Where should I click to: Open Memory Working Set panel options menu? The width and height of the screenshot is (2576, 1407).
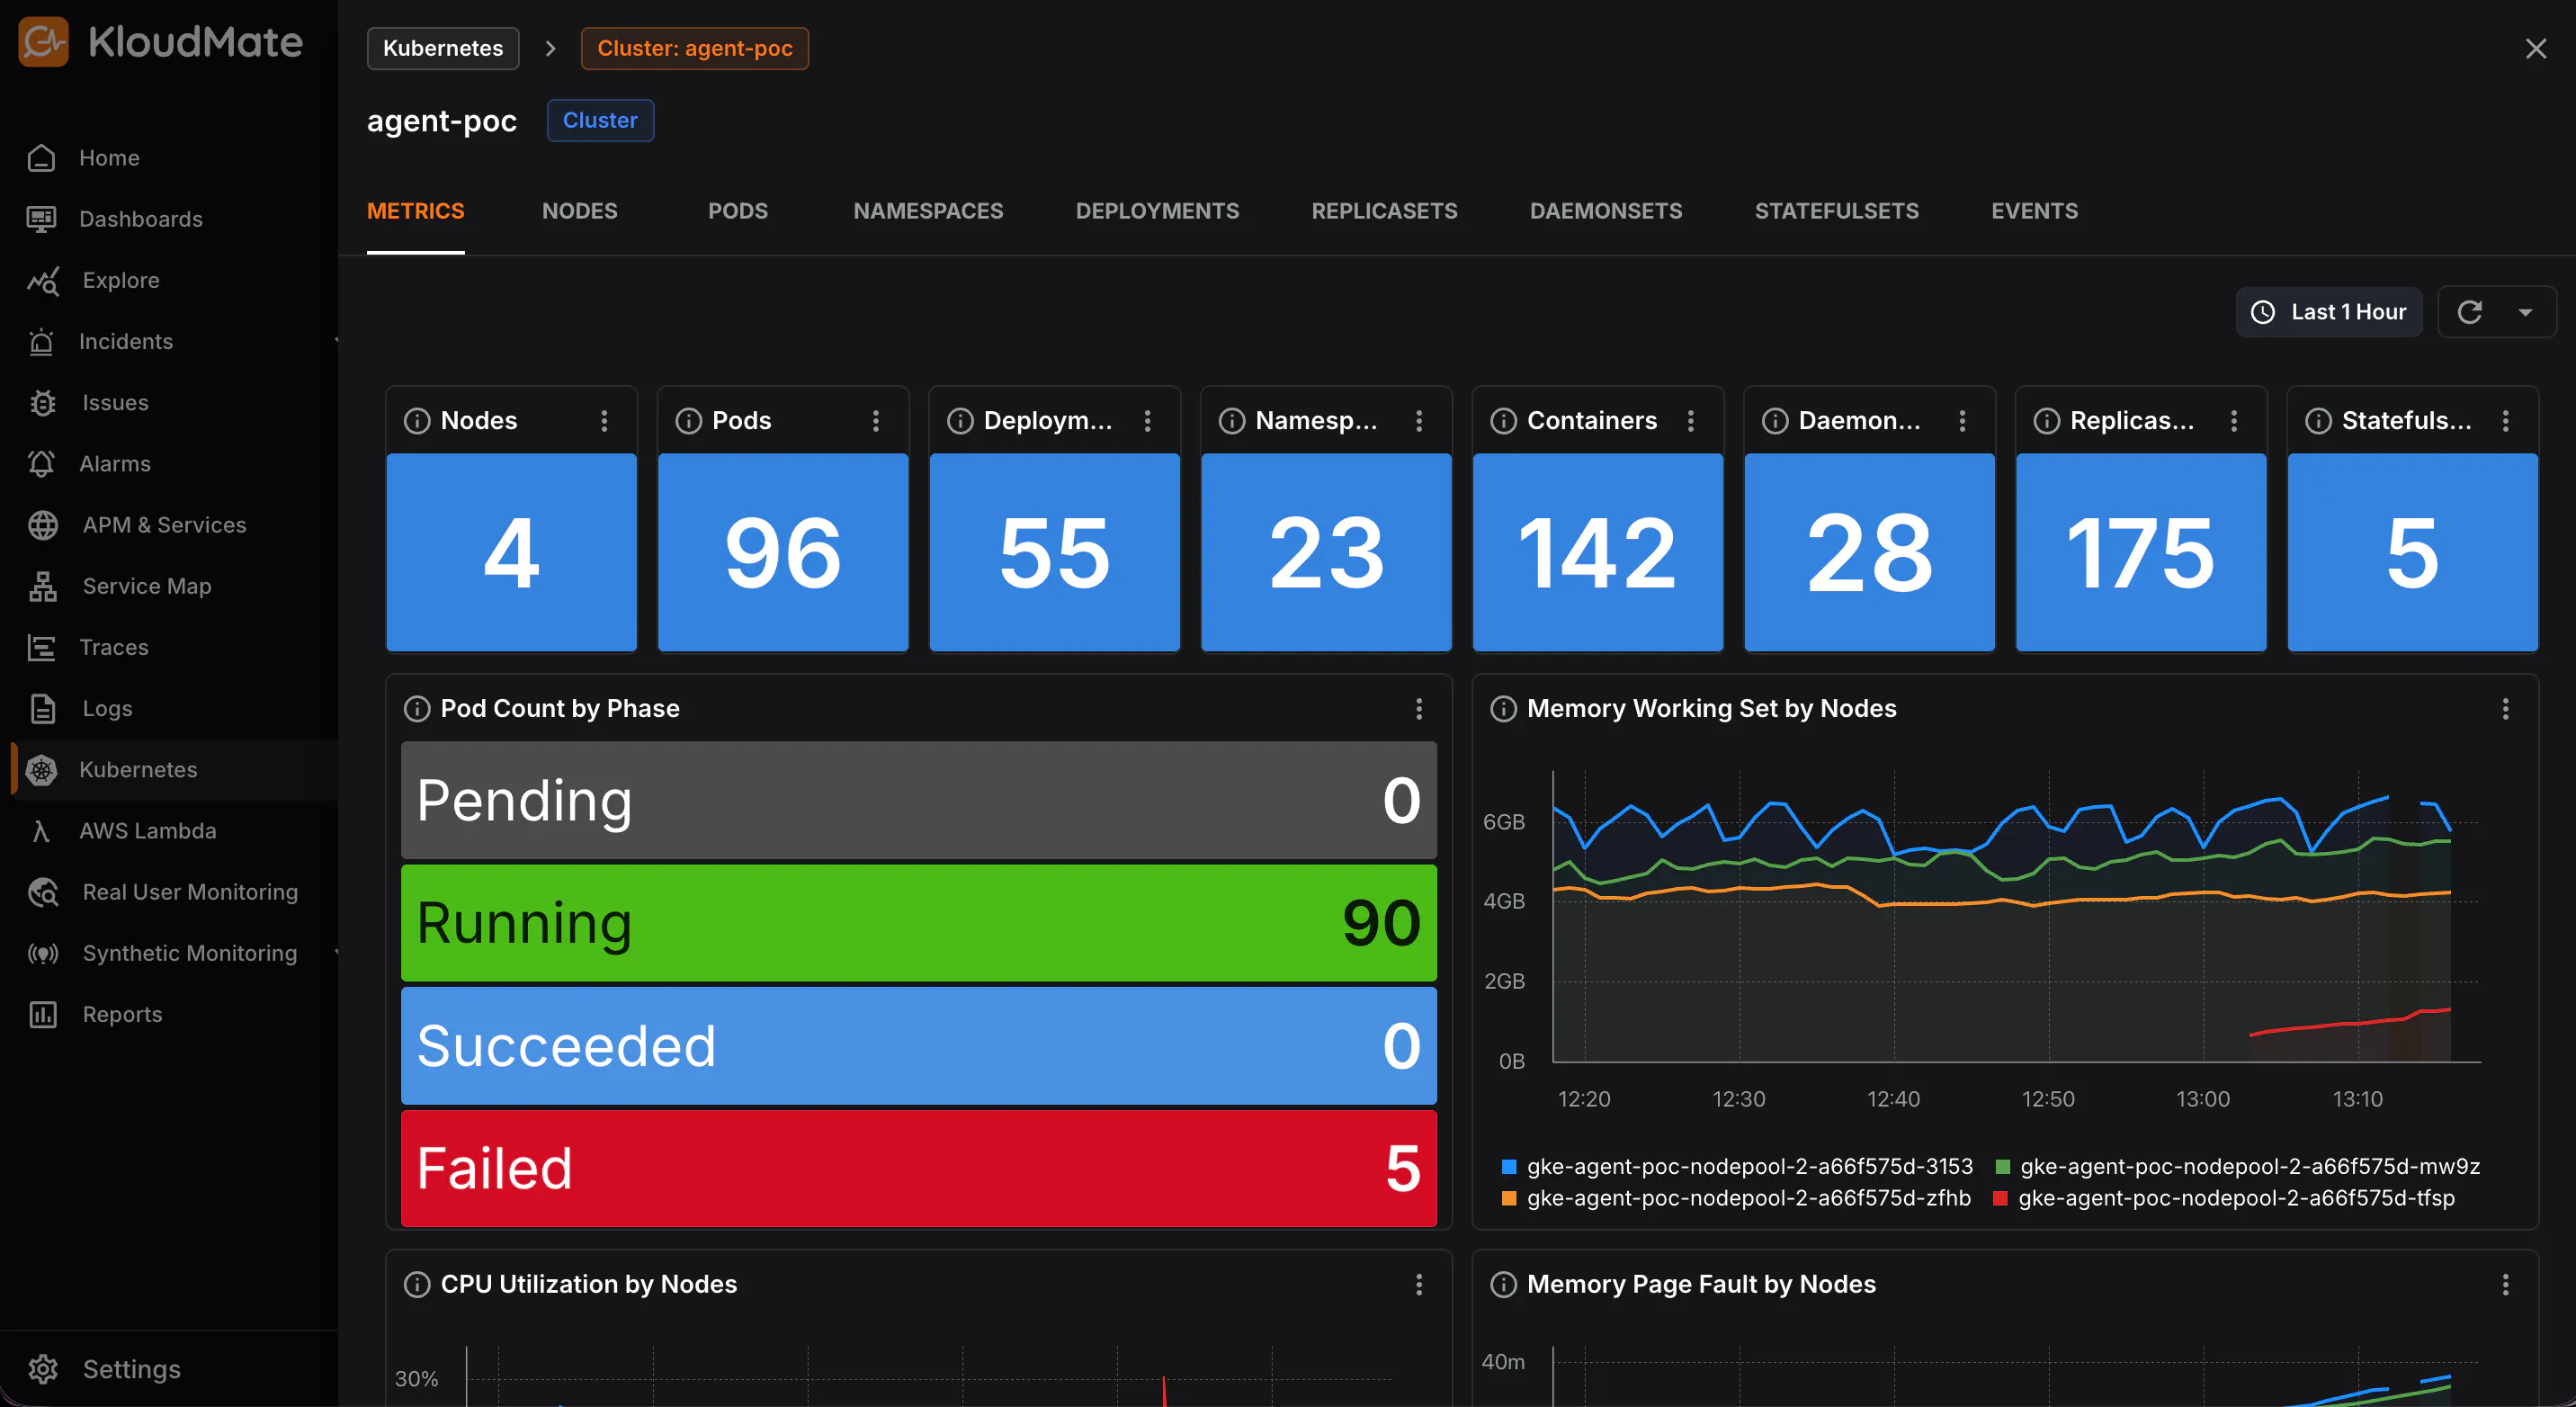pos(2506,709)
